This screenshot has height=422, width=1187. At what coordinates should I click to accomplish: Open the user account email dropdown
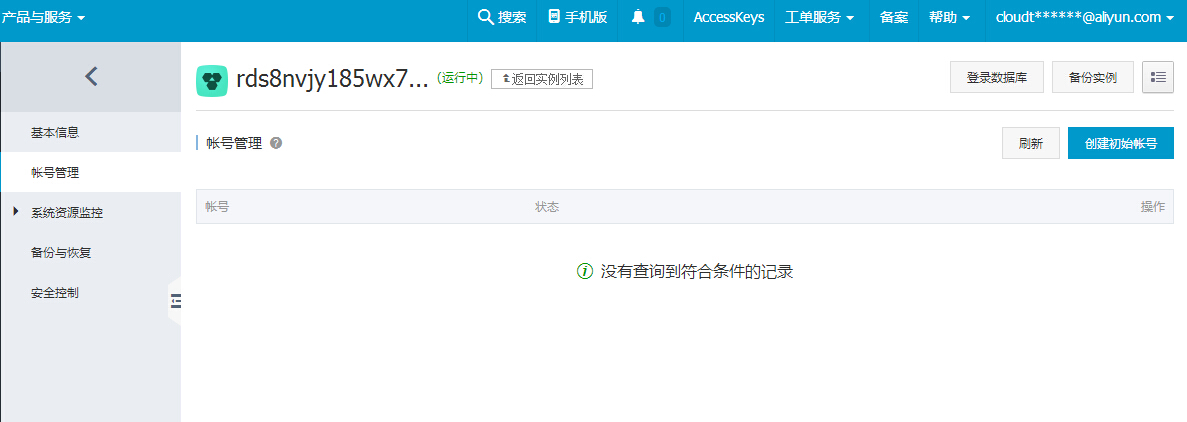pyautogui.click(x=1084, y=17)
